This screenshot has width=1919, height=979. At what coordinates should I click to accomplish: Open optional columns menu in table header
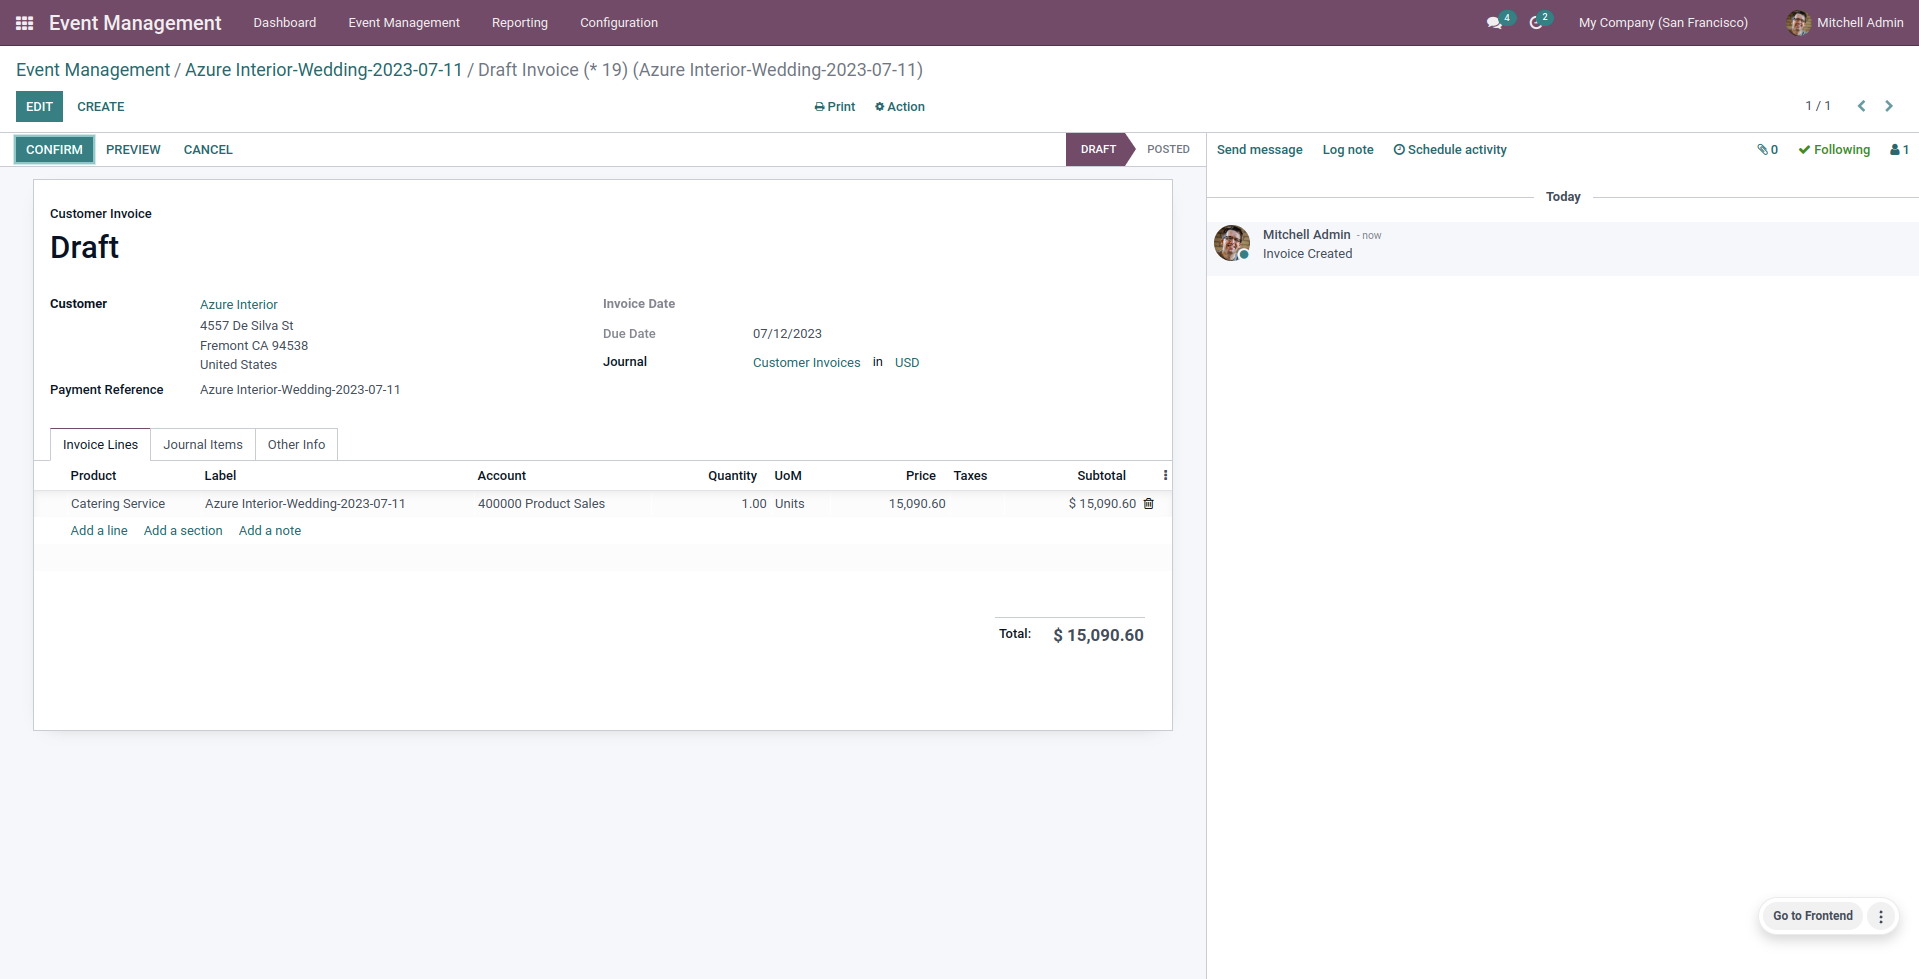tap(1165, 475)
